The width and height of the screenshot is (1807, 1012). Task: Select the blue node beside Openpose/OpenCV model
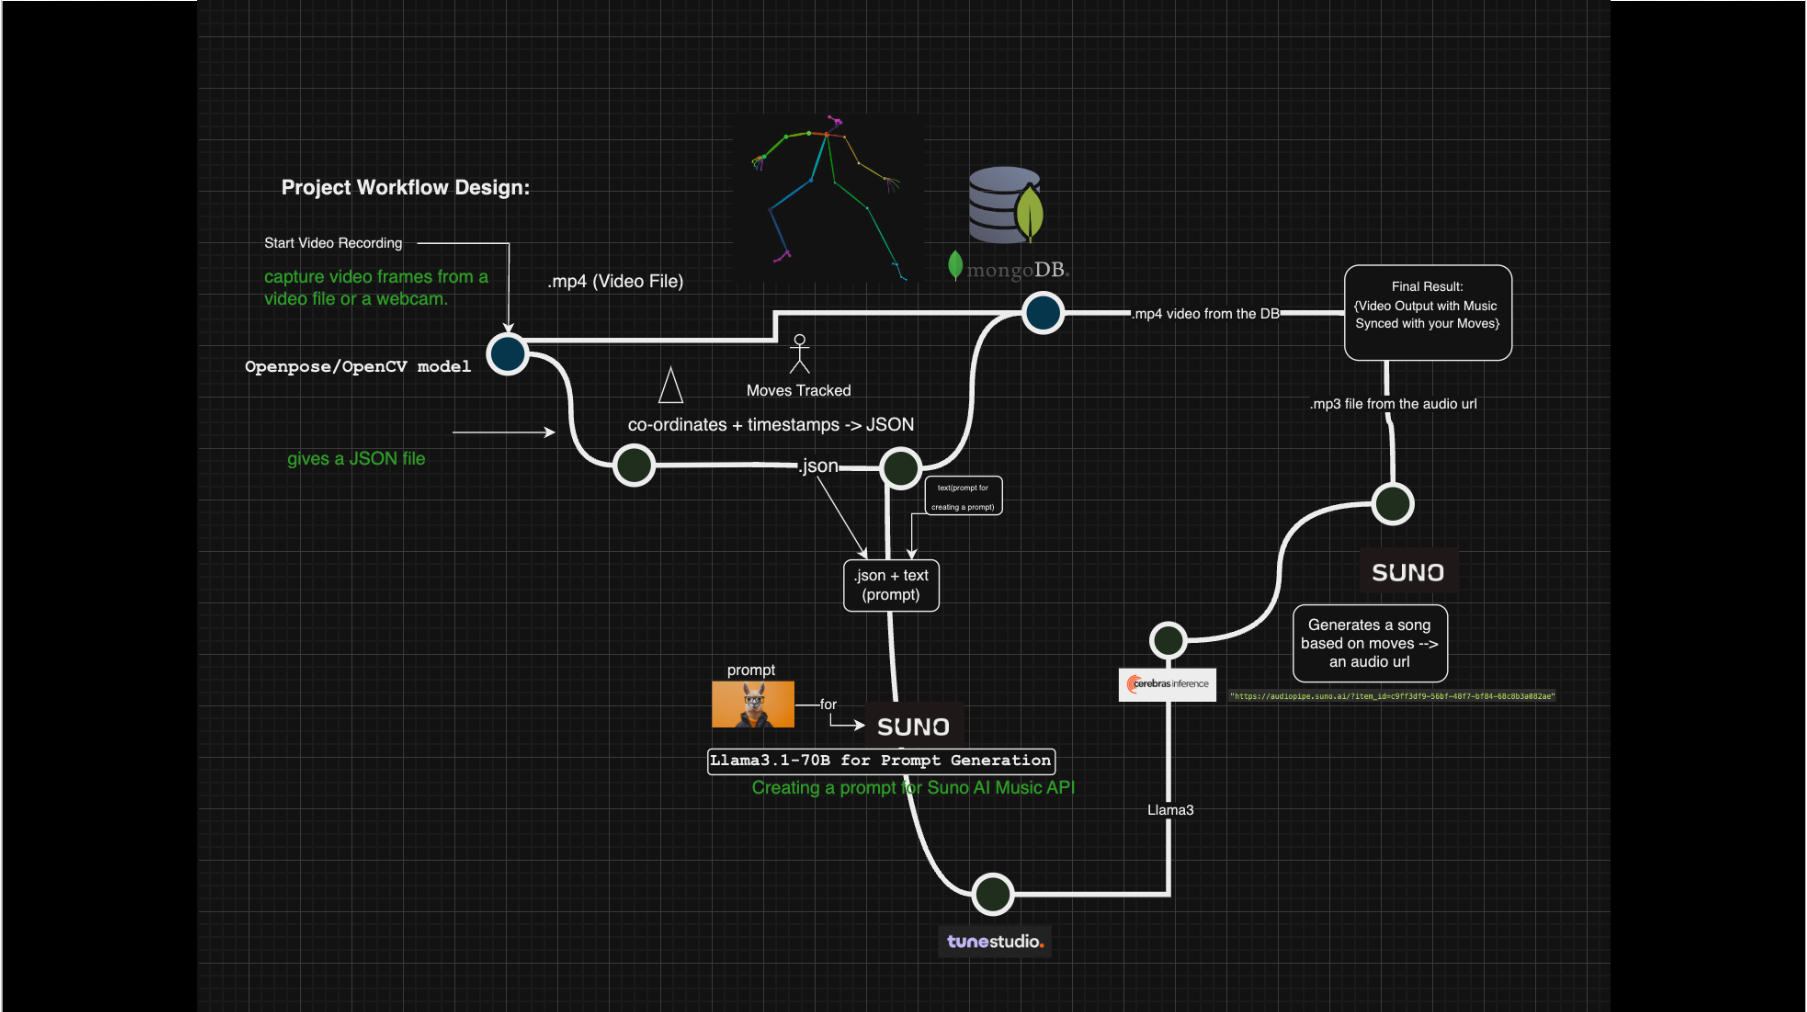(508, 354)
